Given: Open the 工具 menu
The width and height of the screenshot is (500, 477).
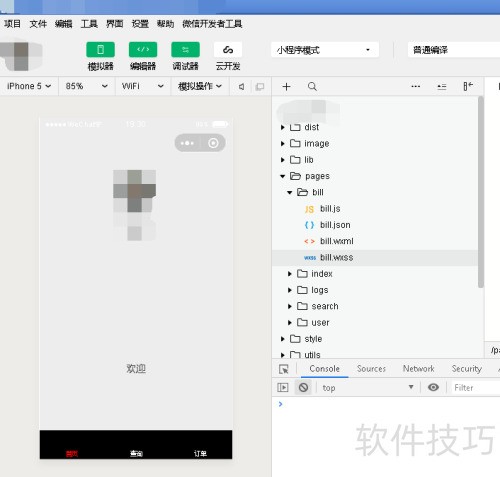Looking at the screenshot, I should coord(89,24).
